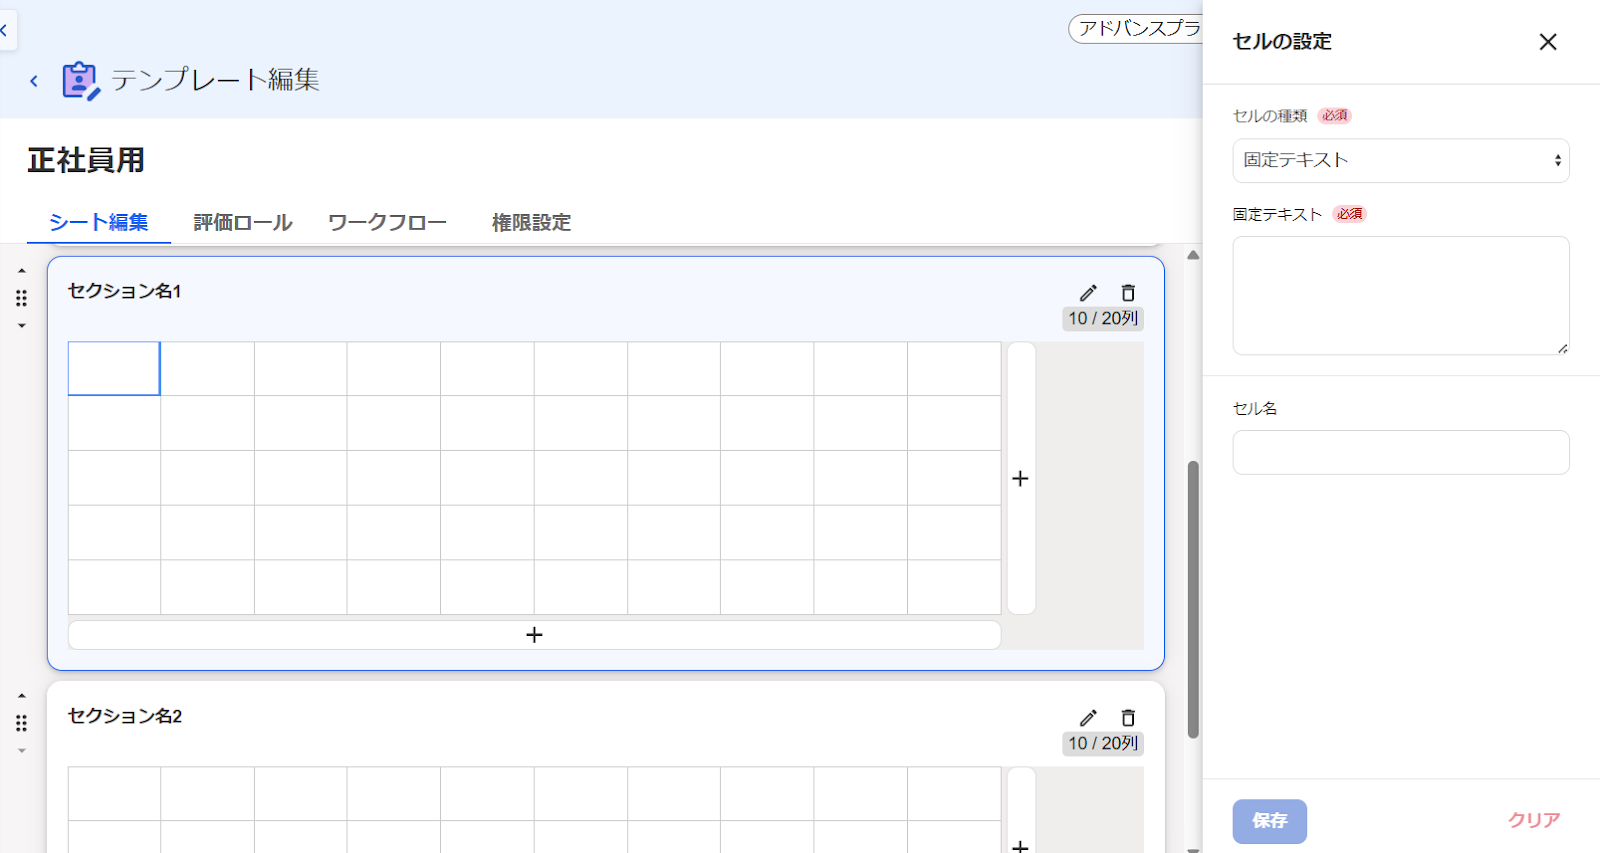Add a column to セクション名1 grid
Viewport: 1600px width, 853px height.
(1021, 478)
